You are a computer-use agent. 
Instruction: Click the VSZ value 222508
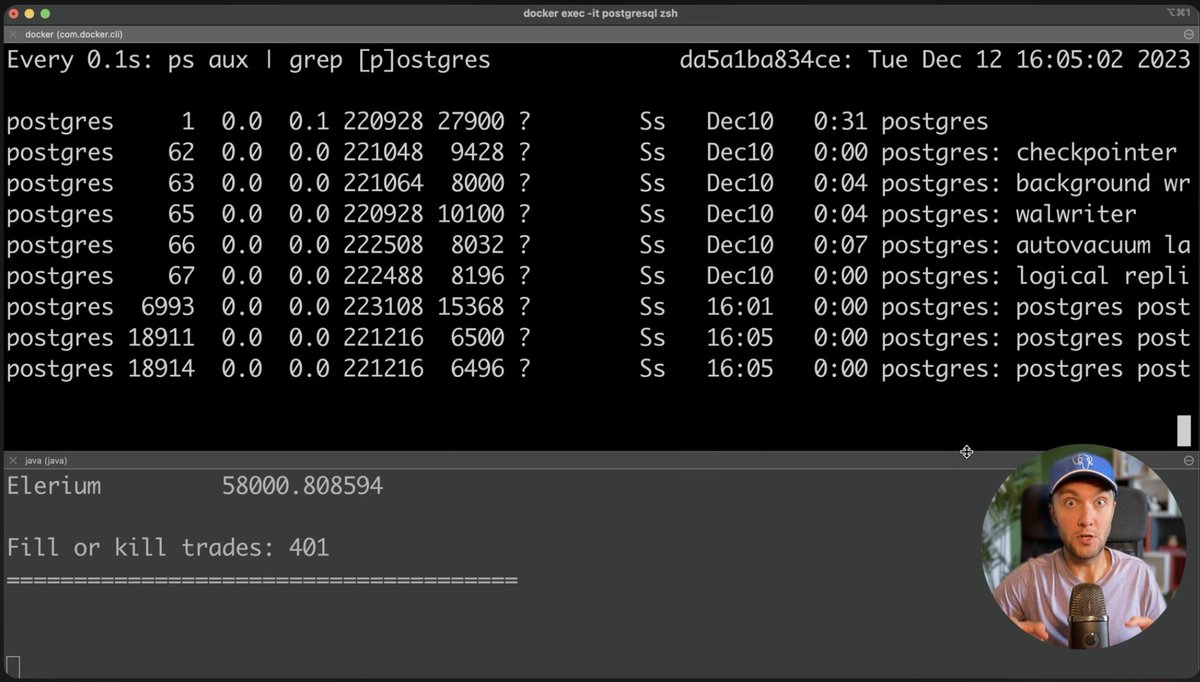tap(383, 246)
